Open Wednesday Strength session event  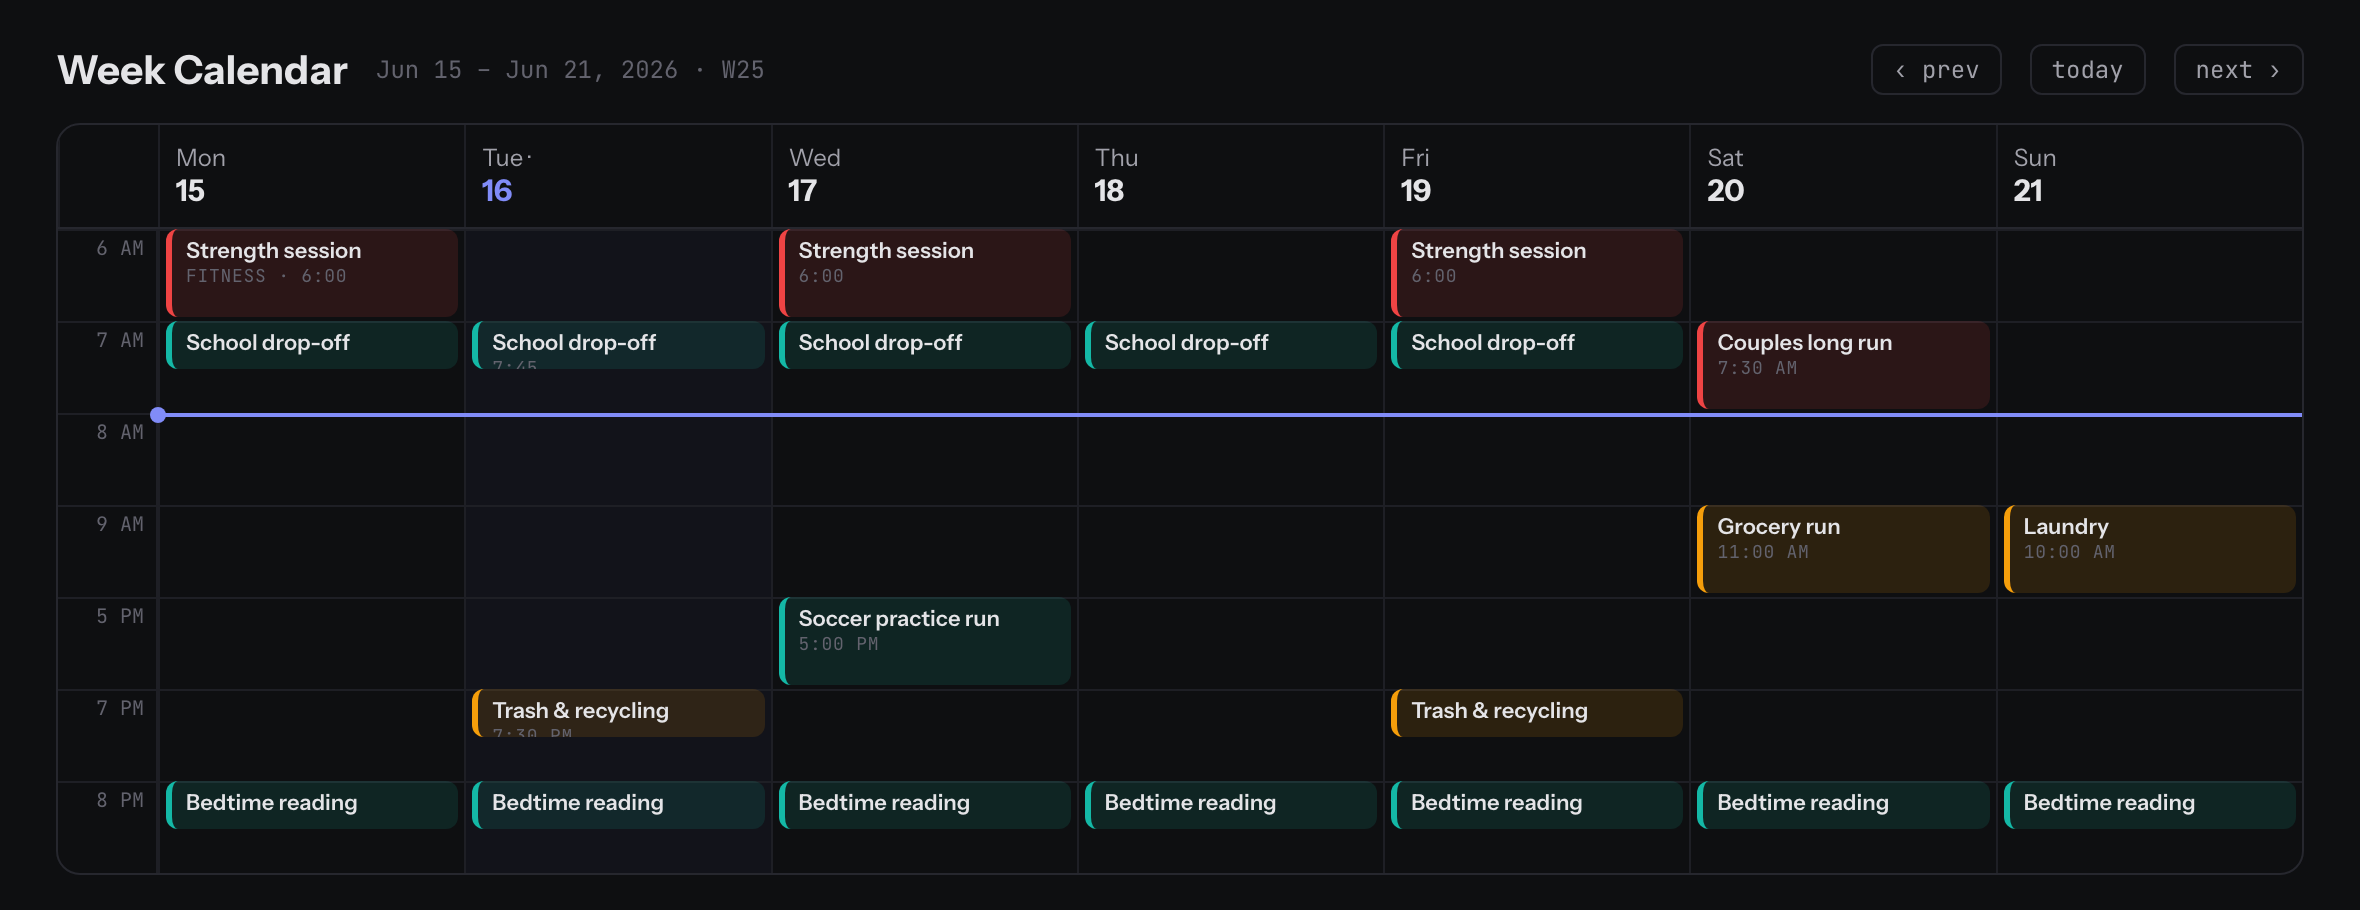(925, 273)
